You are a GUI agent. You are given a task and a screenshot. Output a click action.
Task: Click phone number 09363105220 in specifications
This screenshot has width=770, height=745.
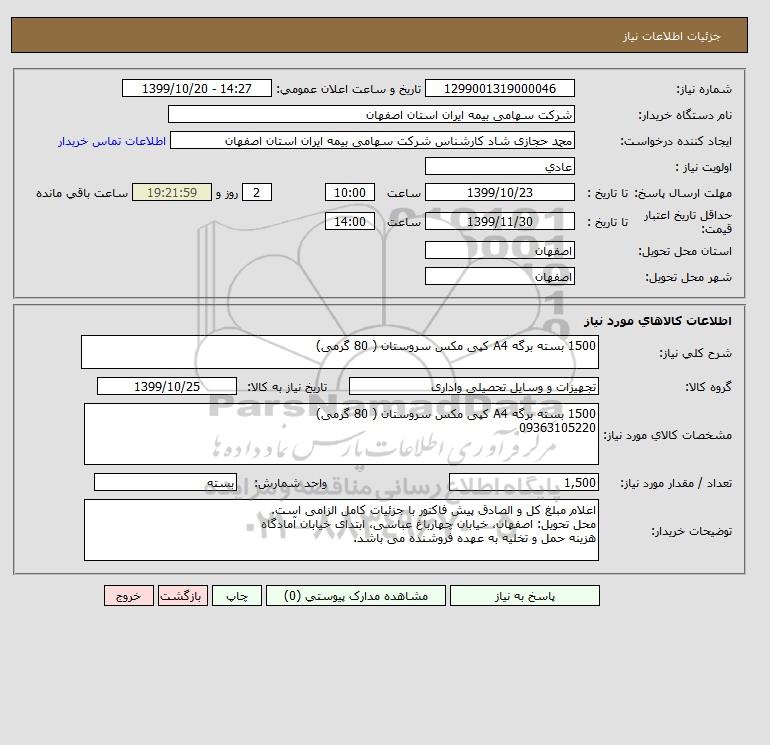click(x=557, y=428)
